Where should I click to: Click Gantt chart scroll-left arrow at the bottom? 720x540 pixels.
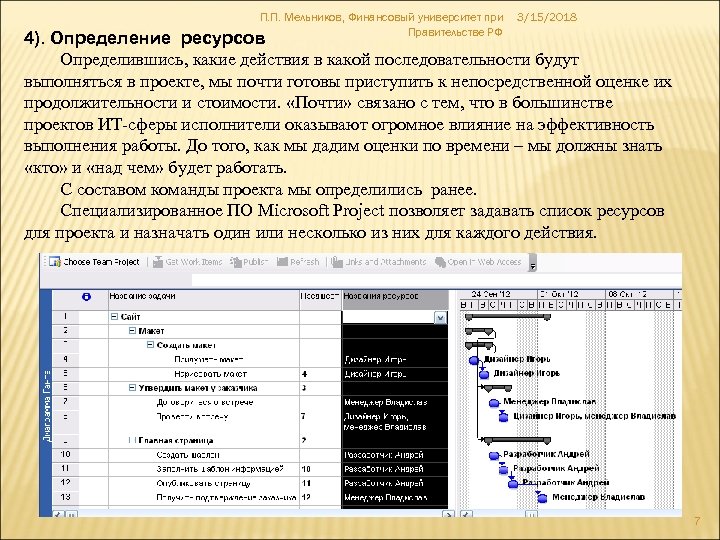point(465,514)
